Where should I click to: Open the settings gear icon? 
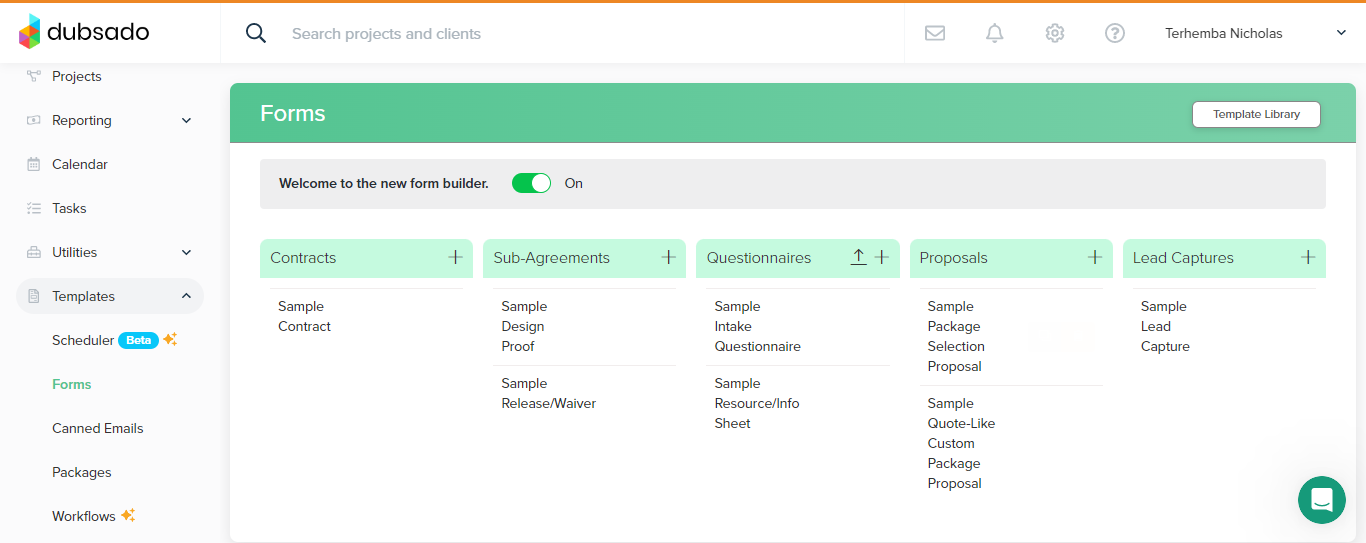(x=1055, y=33)
